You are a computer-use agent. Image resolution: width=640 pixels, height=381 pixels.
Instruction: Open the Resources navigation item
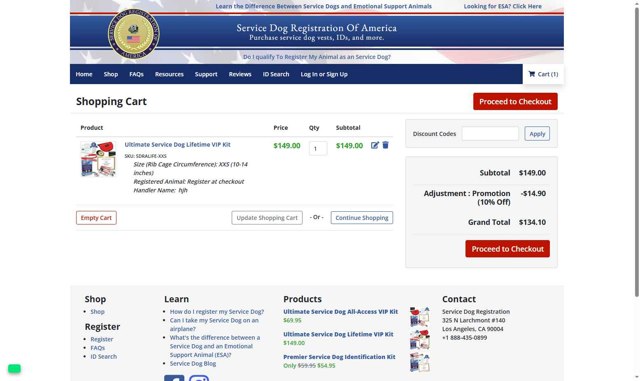(x=169, y=74)
